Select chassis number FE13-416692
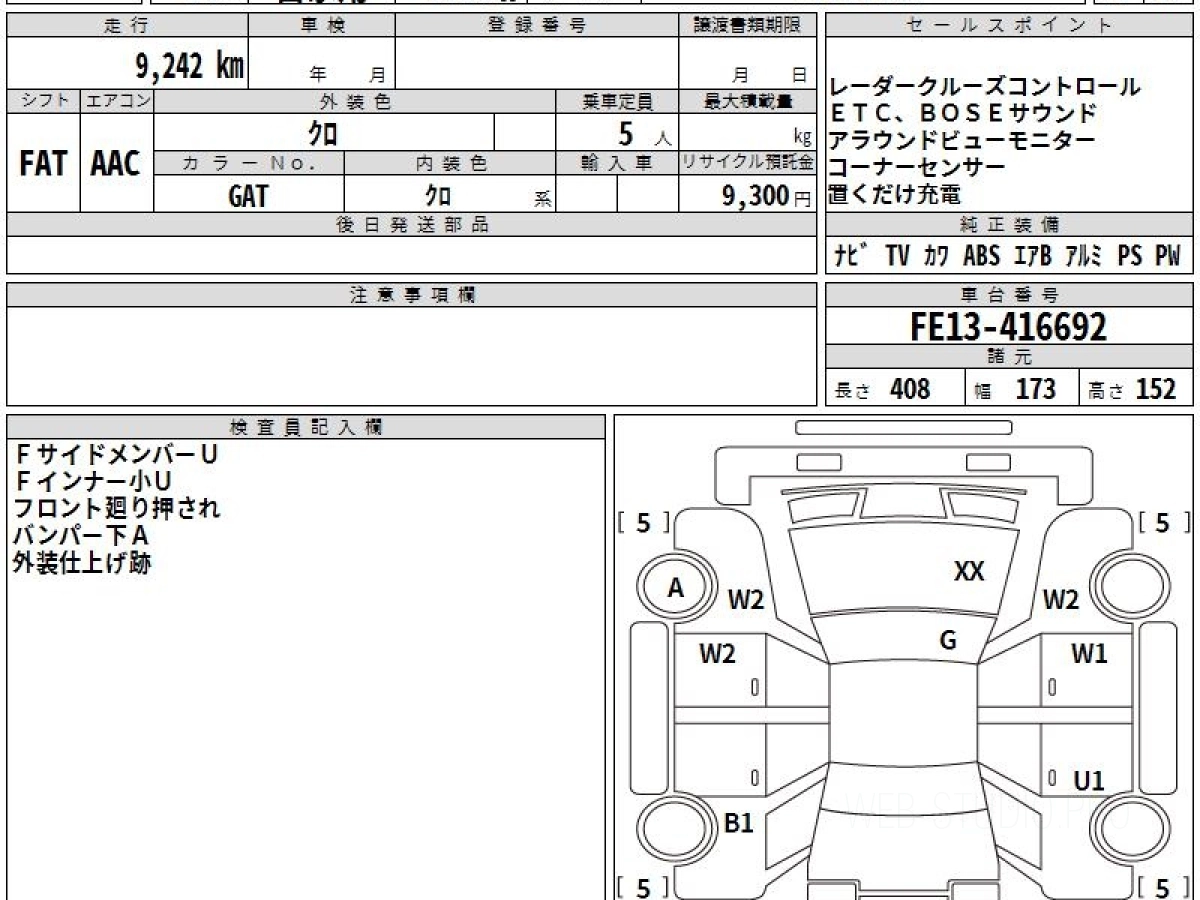Viewport: 1200px width, 900px height. (x=1009, y=326)
